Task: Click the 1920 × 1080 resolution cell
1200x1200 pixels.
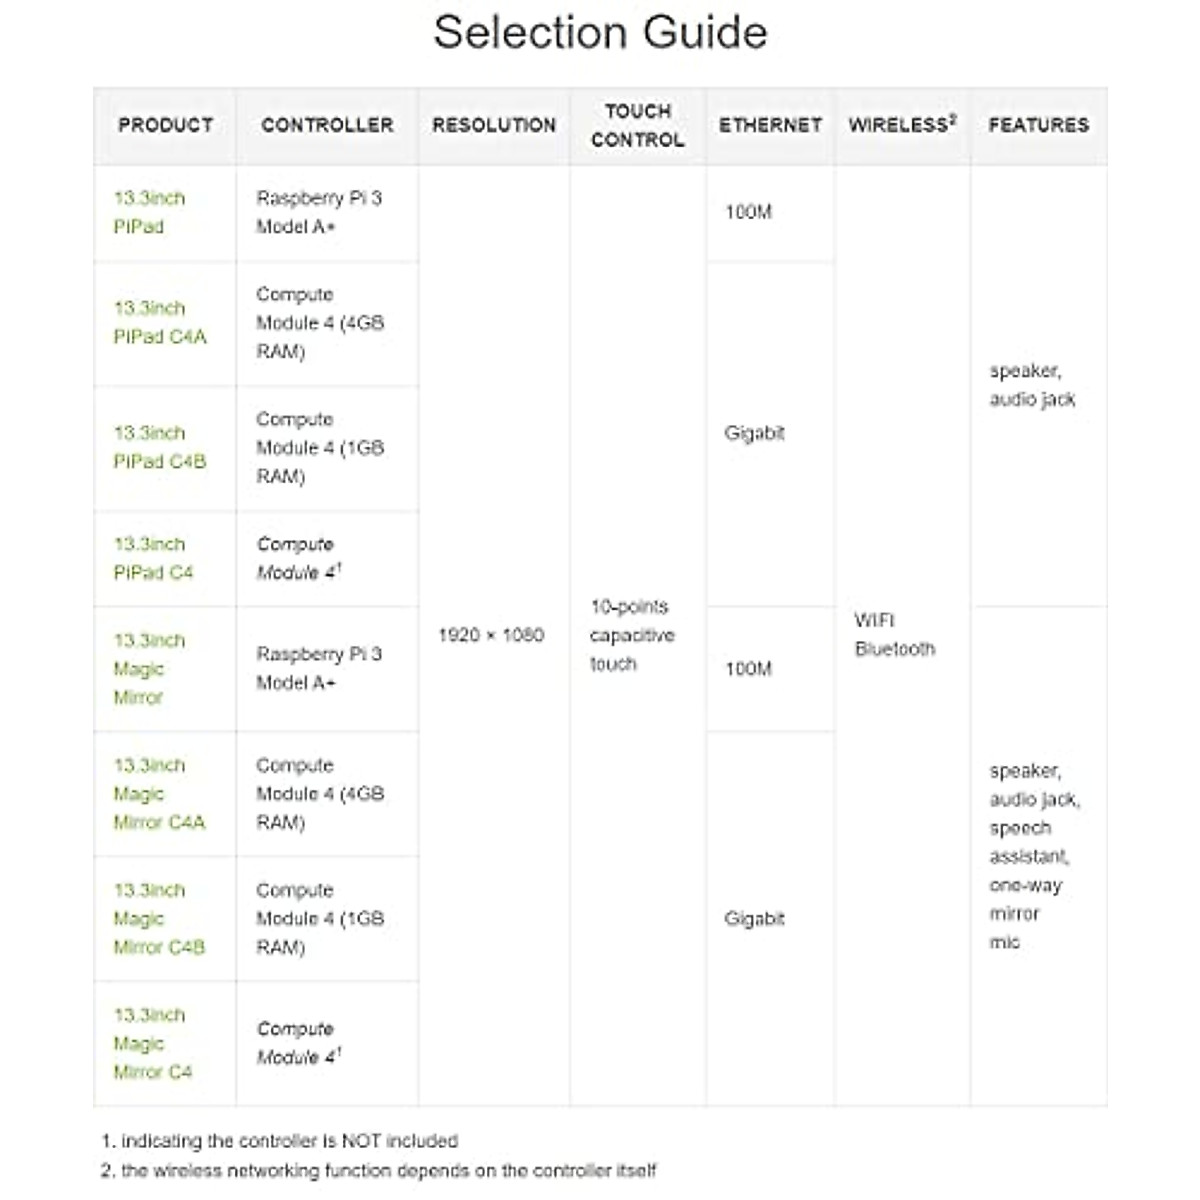Action: 491,635
